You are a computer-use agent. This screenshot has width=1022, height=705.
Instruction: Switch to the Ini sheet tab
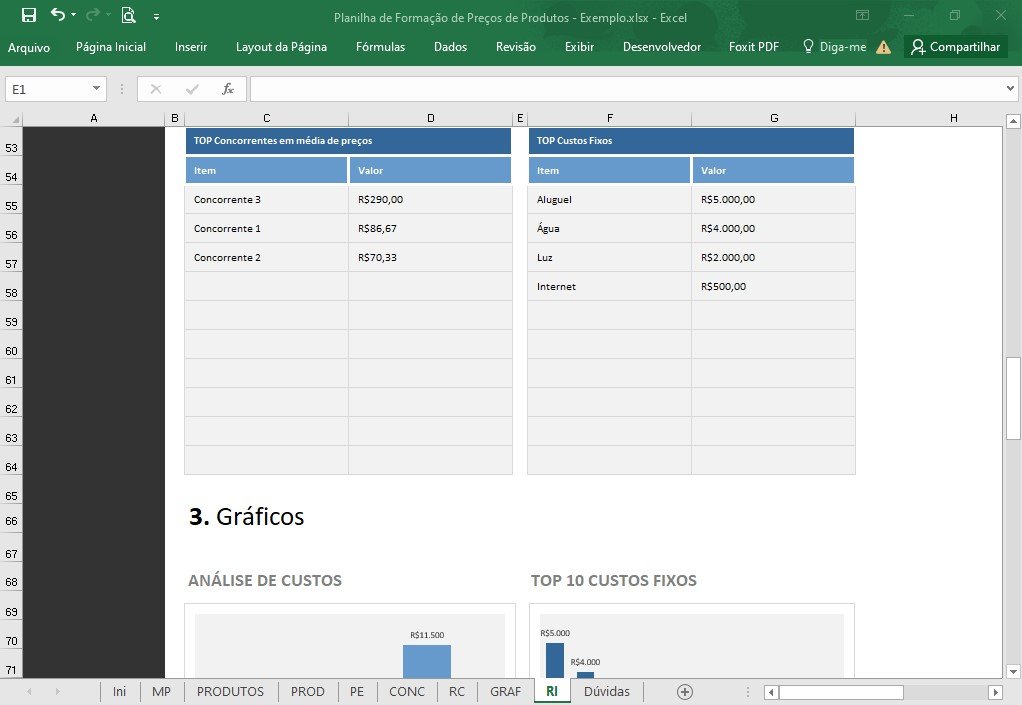click(x=119, y=691)
